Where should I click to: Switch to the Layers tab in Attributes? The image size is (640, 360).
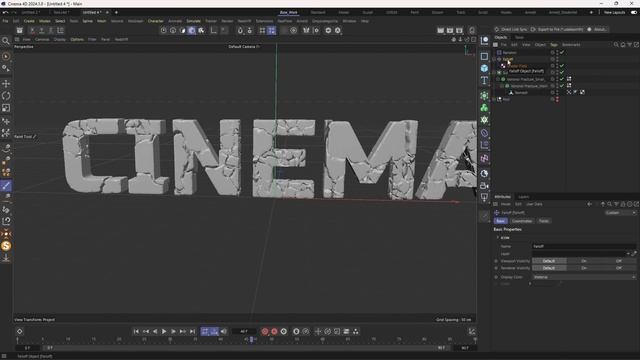click(x=524, y=197)
